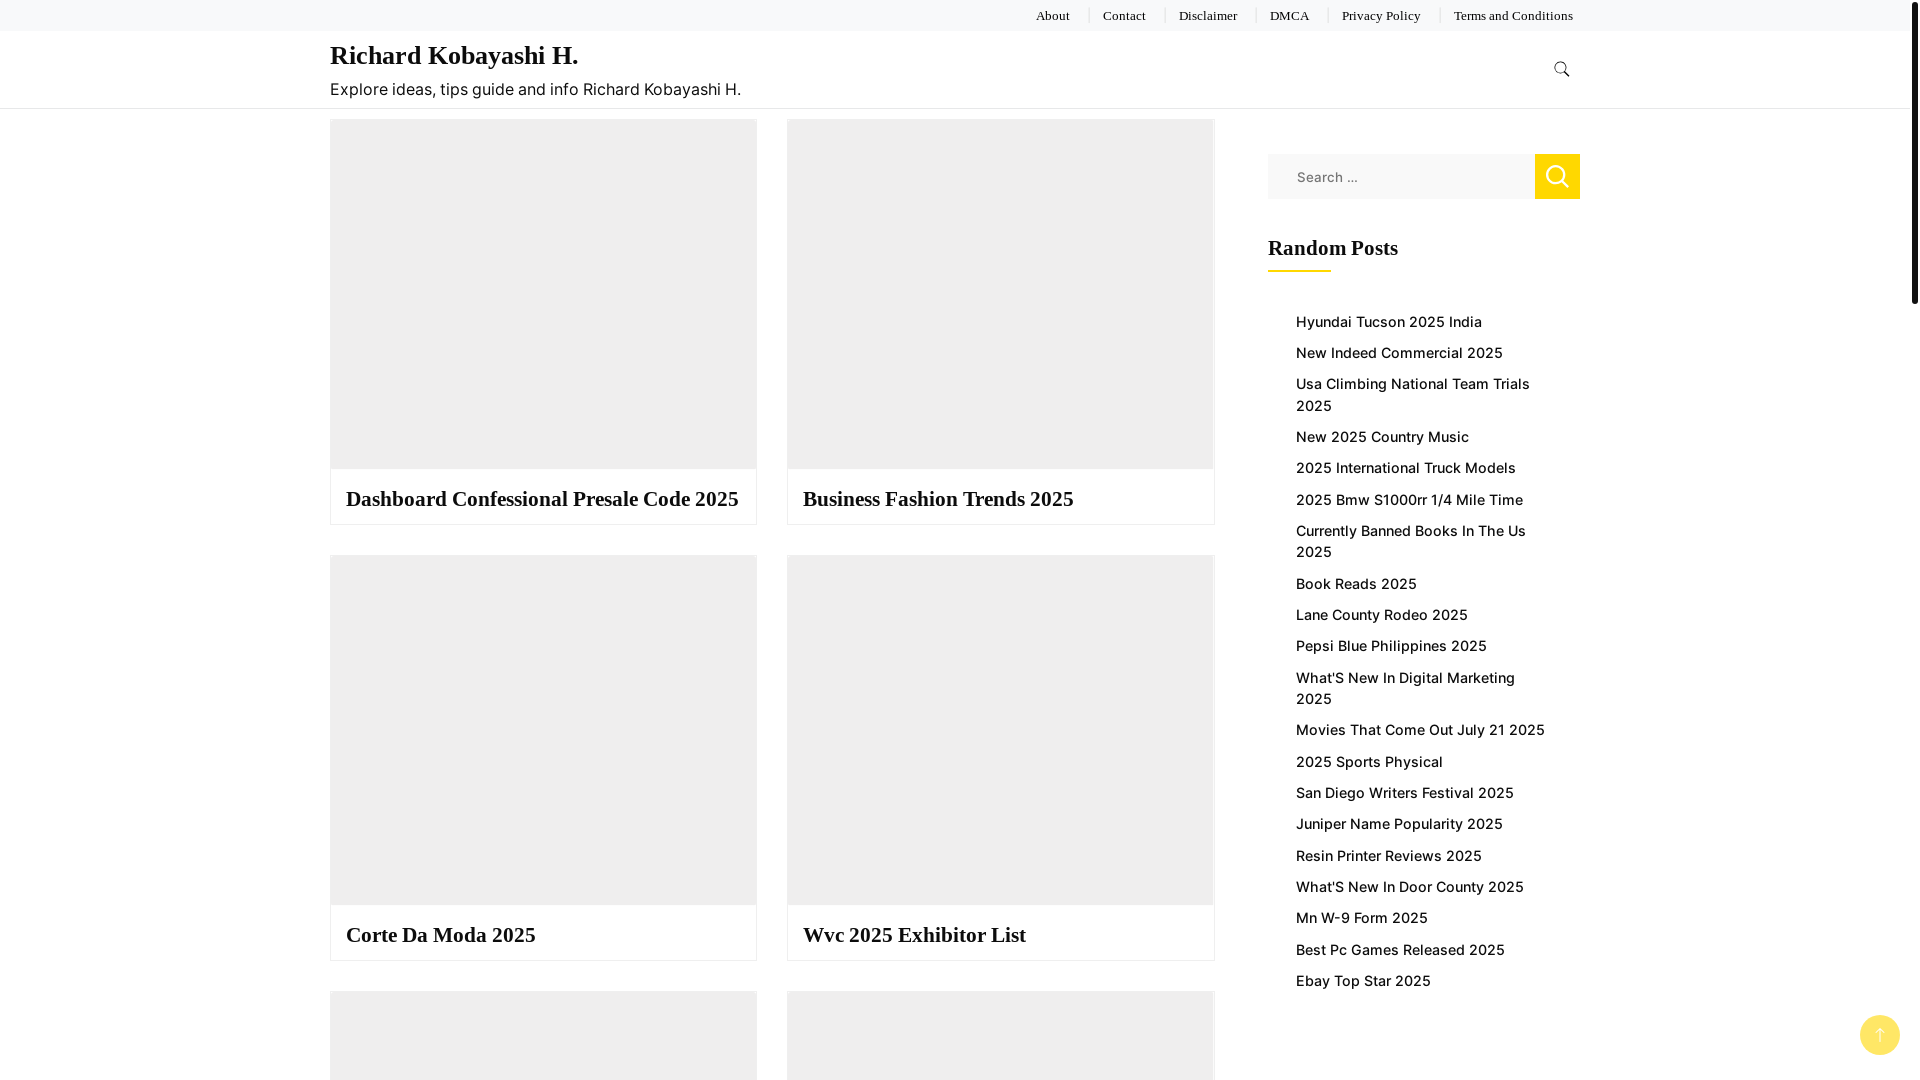Open New Indeed Commercial 2025 link
Viewport: 1920px width, 1080px height.
point(1399,353)
